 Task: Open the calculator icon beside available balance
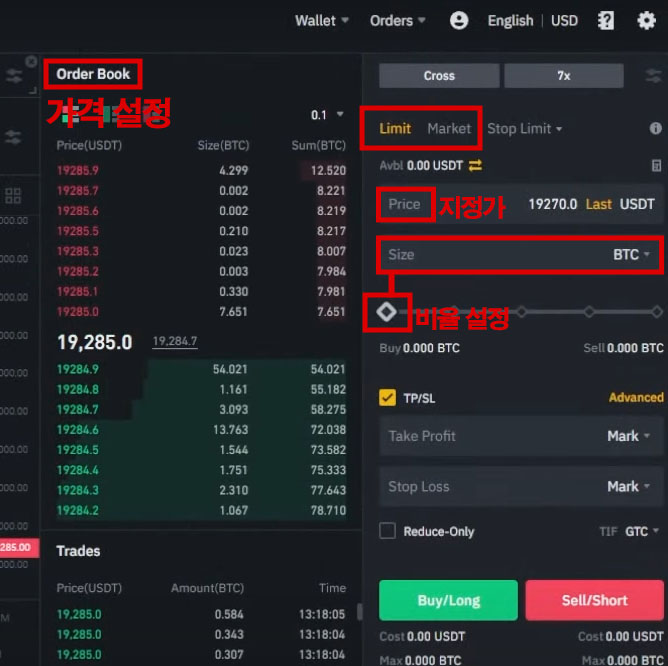656,165
